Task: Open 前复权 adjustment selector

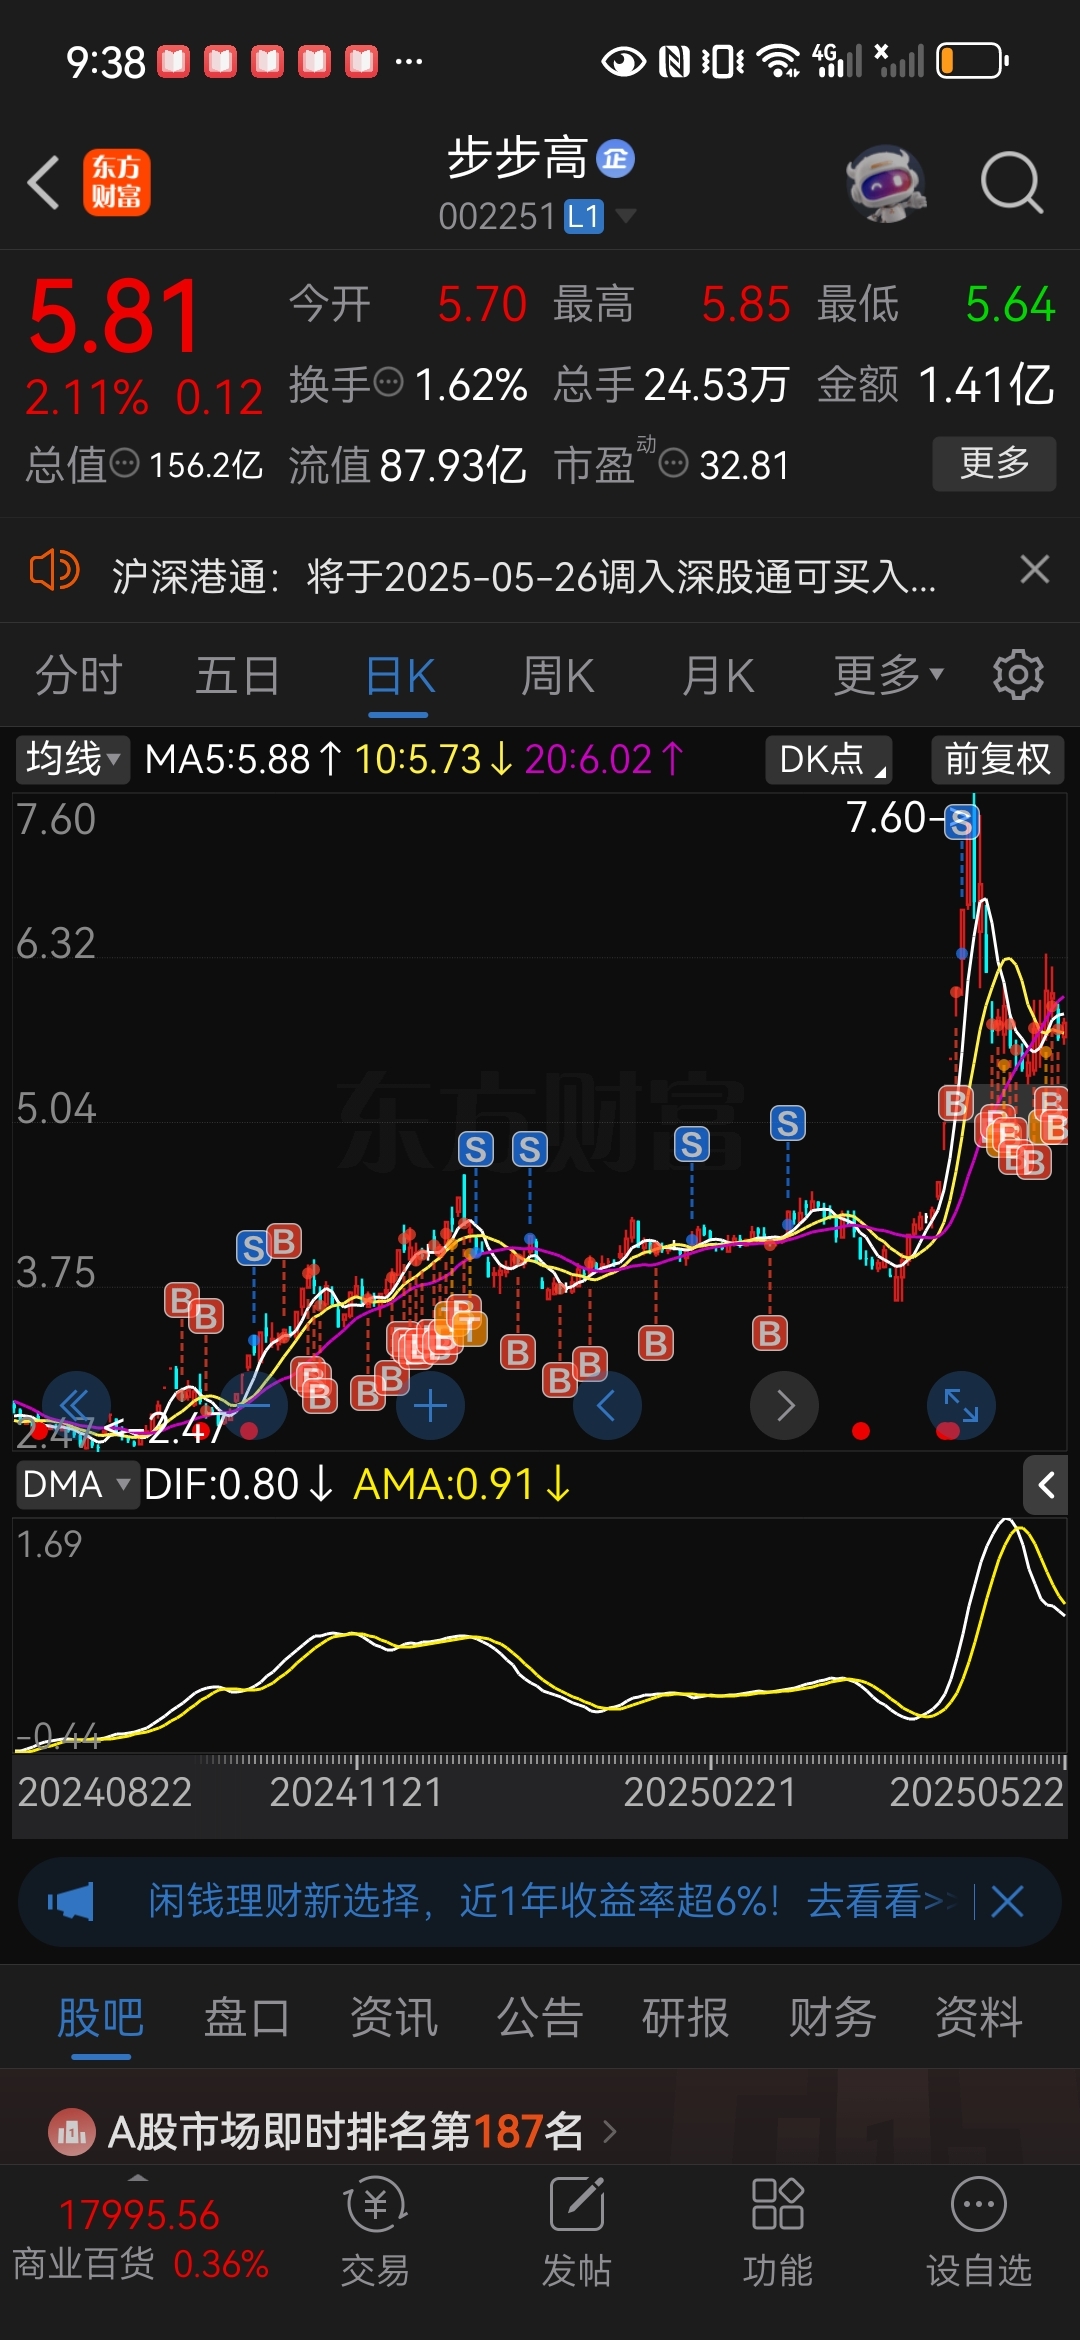Action: click(x=997, y=759)
